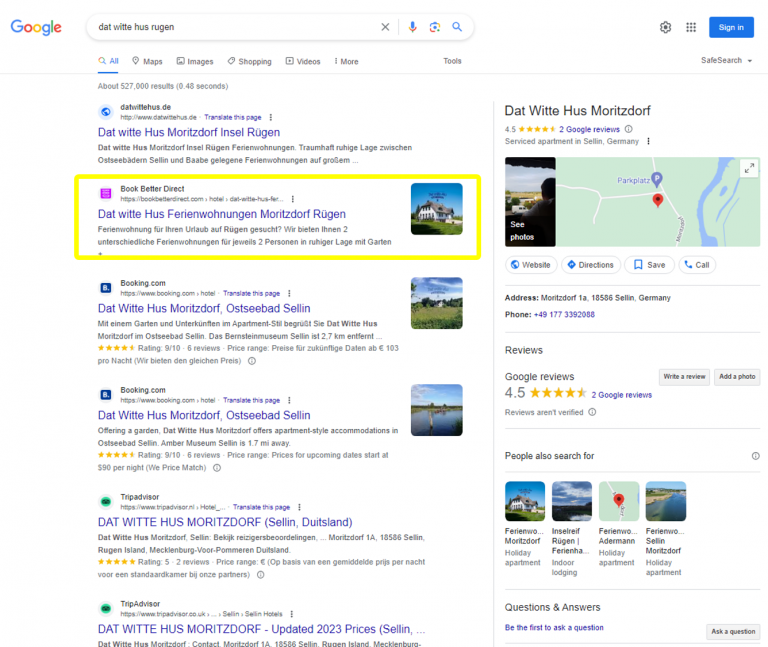Open more options for second Booking.com result
This screenshot has width=768, height=647.
tap(289, 400)
